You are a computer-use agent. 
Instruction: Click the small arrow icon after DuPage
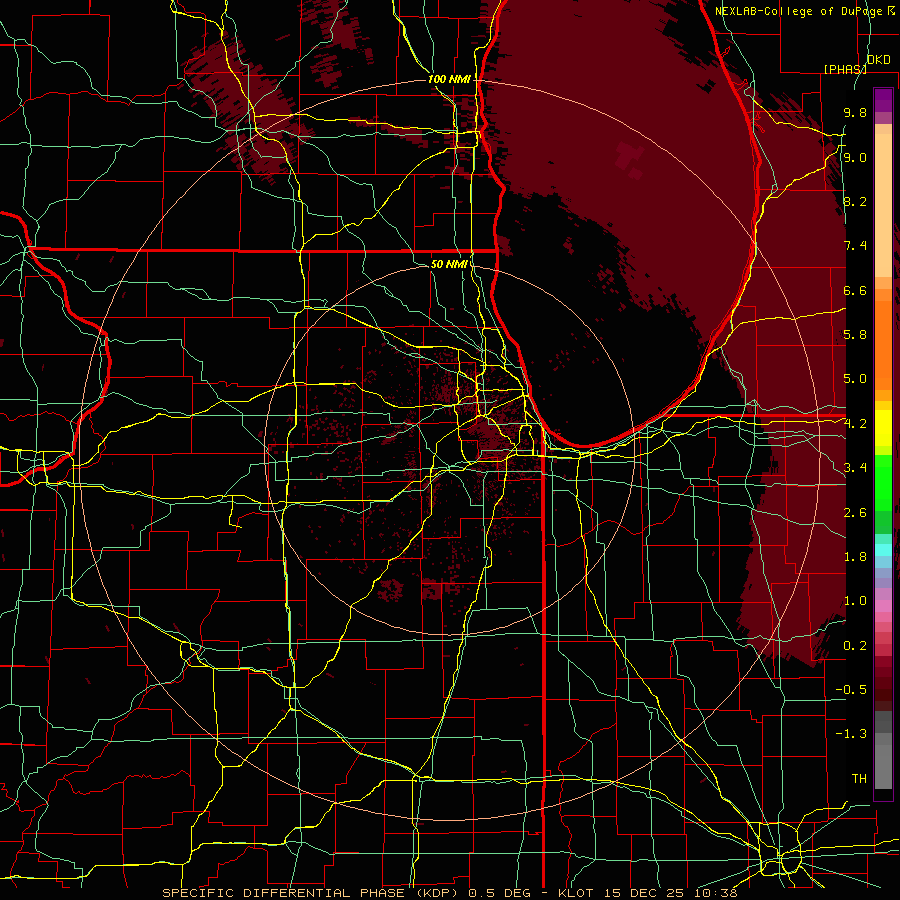(891, 11)
